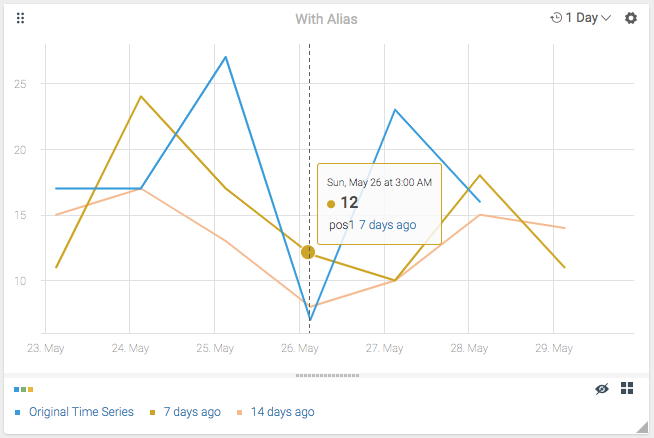Open widget settings gear
This screenshot has width=654, height=438.
click(631, 18)
